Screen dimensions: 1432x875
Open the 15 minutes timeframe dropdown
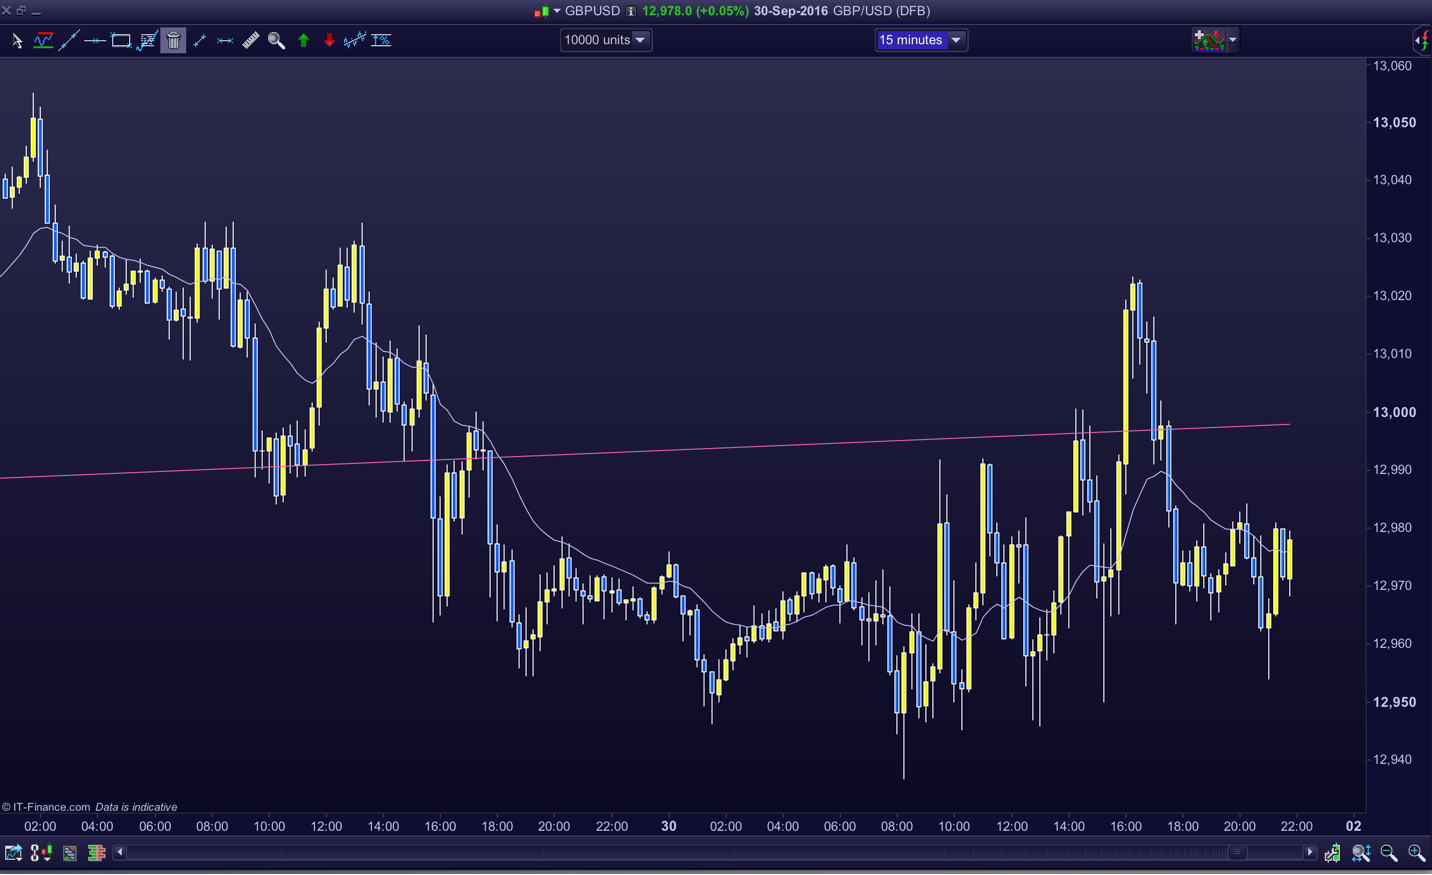click(920, 40)
